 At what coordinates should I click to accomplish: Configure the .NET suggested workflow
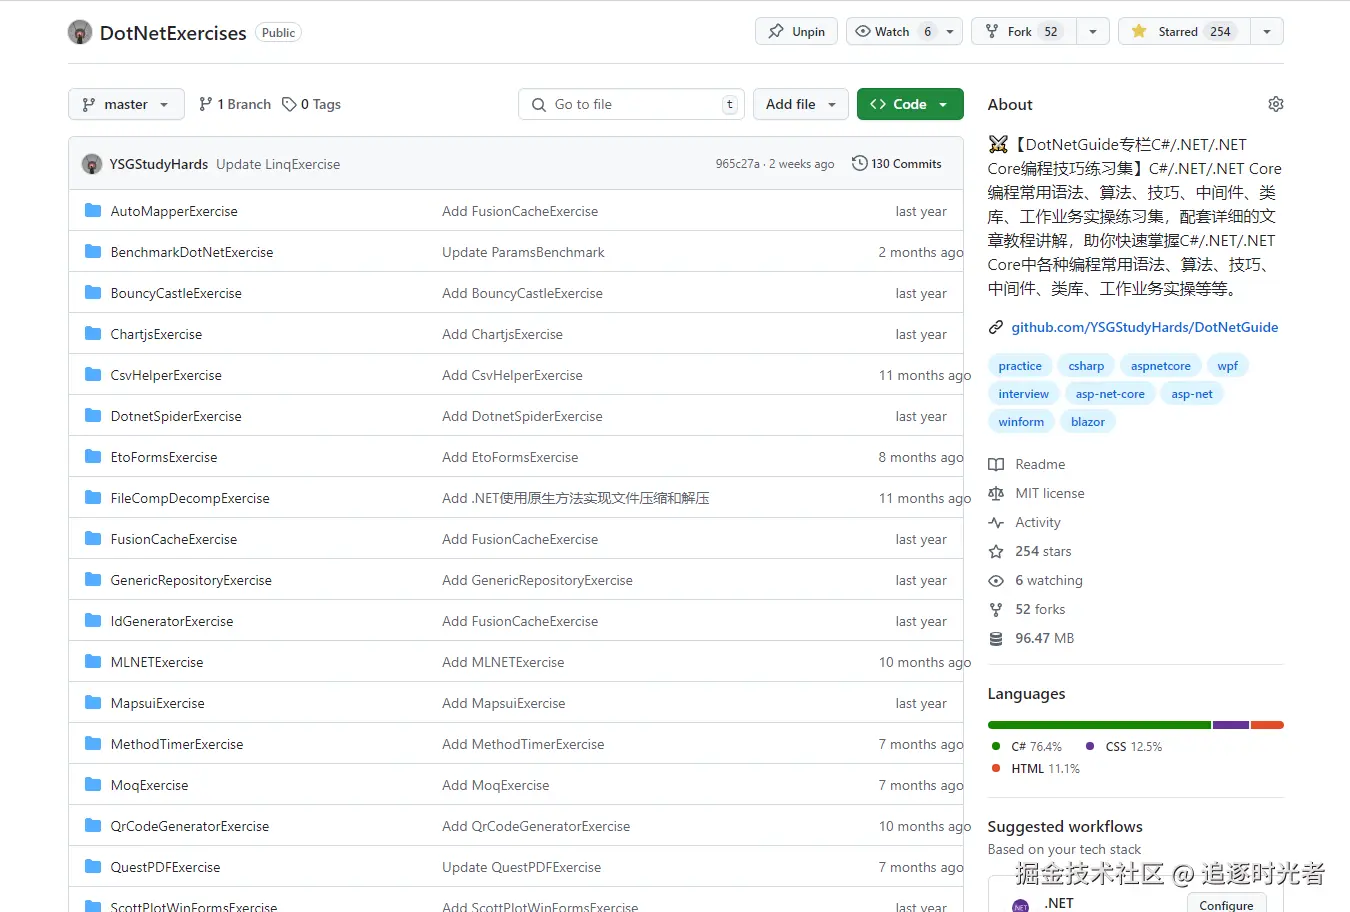[1226, 904]
